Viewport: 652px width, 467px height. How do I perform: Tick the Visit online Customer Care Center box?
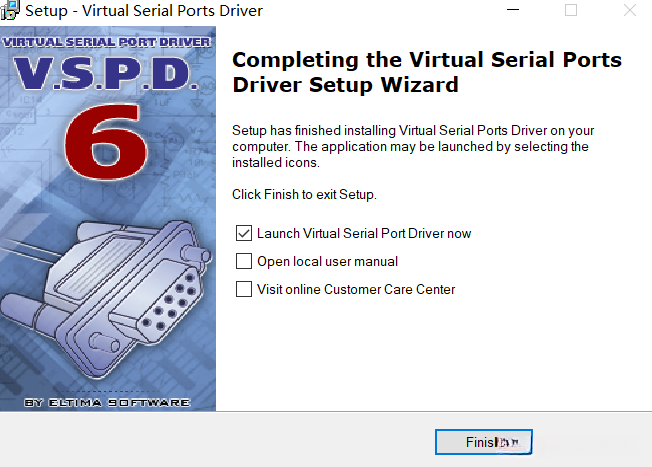click(243, 289)
